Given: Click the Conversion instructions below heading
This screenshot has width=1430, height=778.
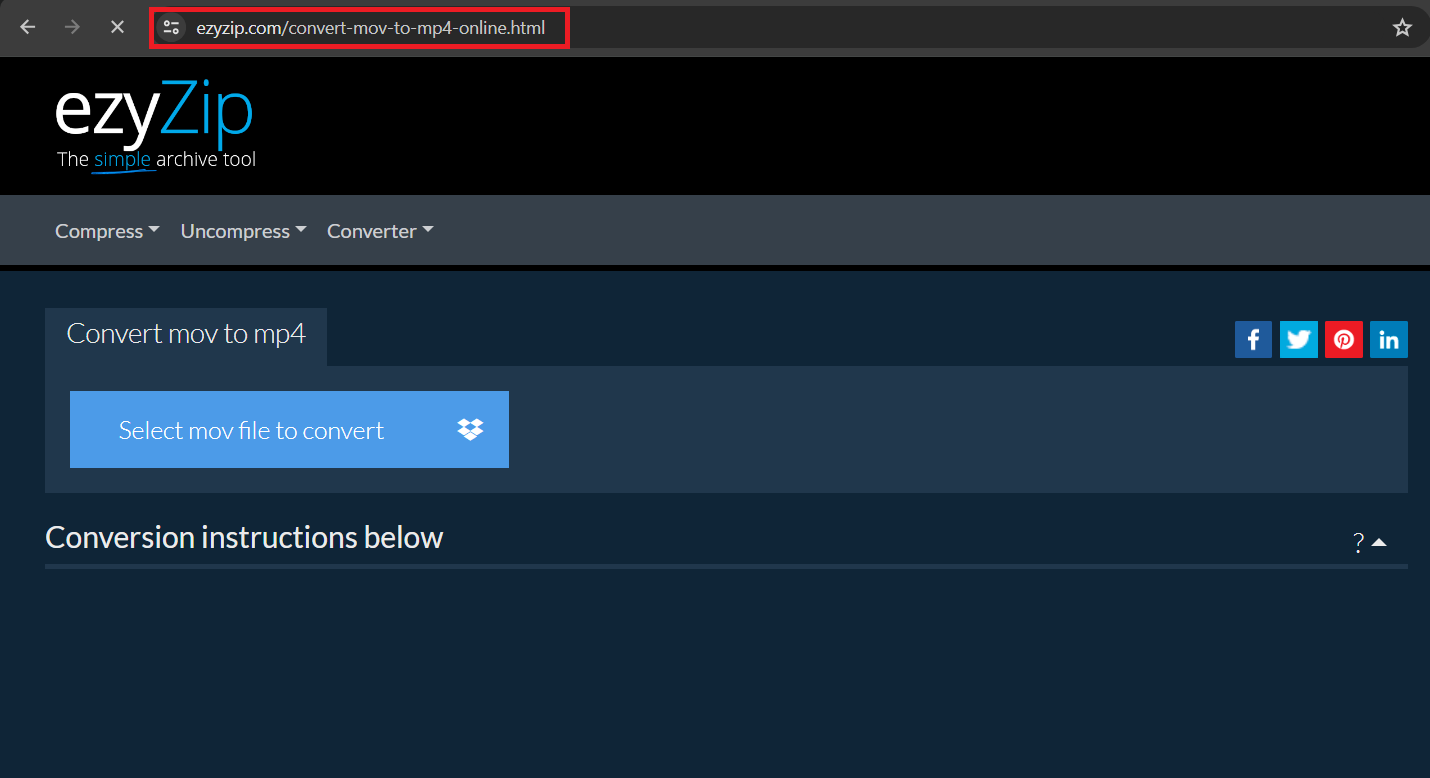Looking at the screenshot, I should coord(244,537).
